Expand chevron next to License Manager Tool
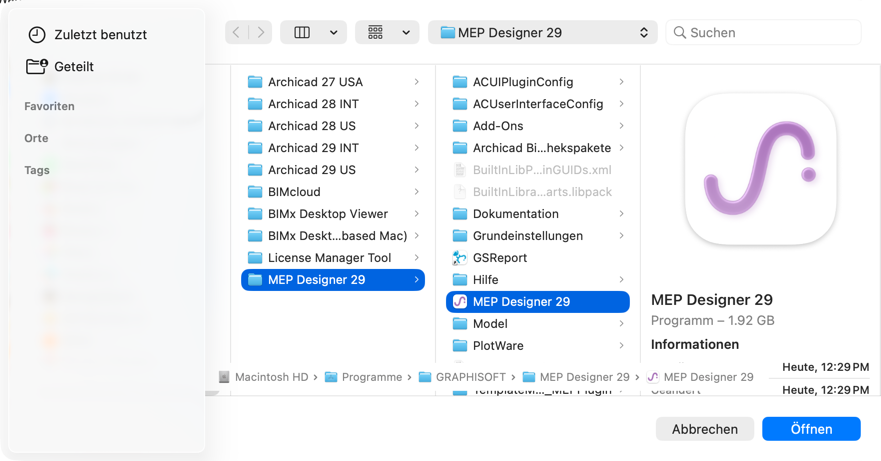This screenshot has height=461, width=881. [x=416, y=257]
